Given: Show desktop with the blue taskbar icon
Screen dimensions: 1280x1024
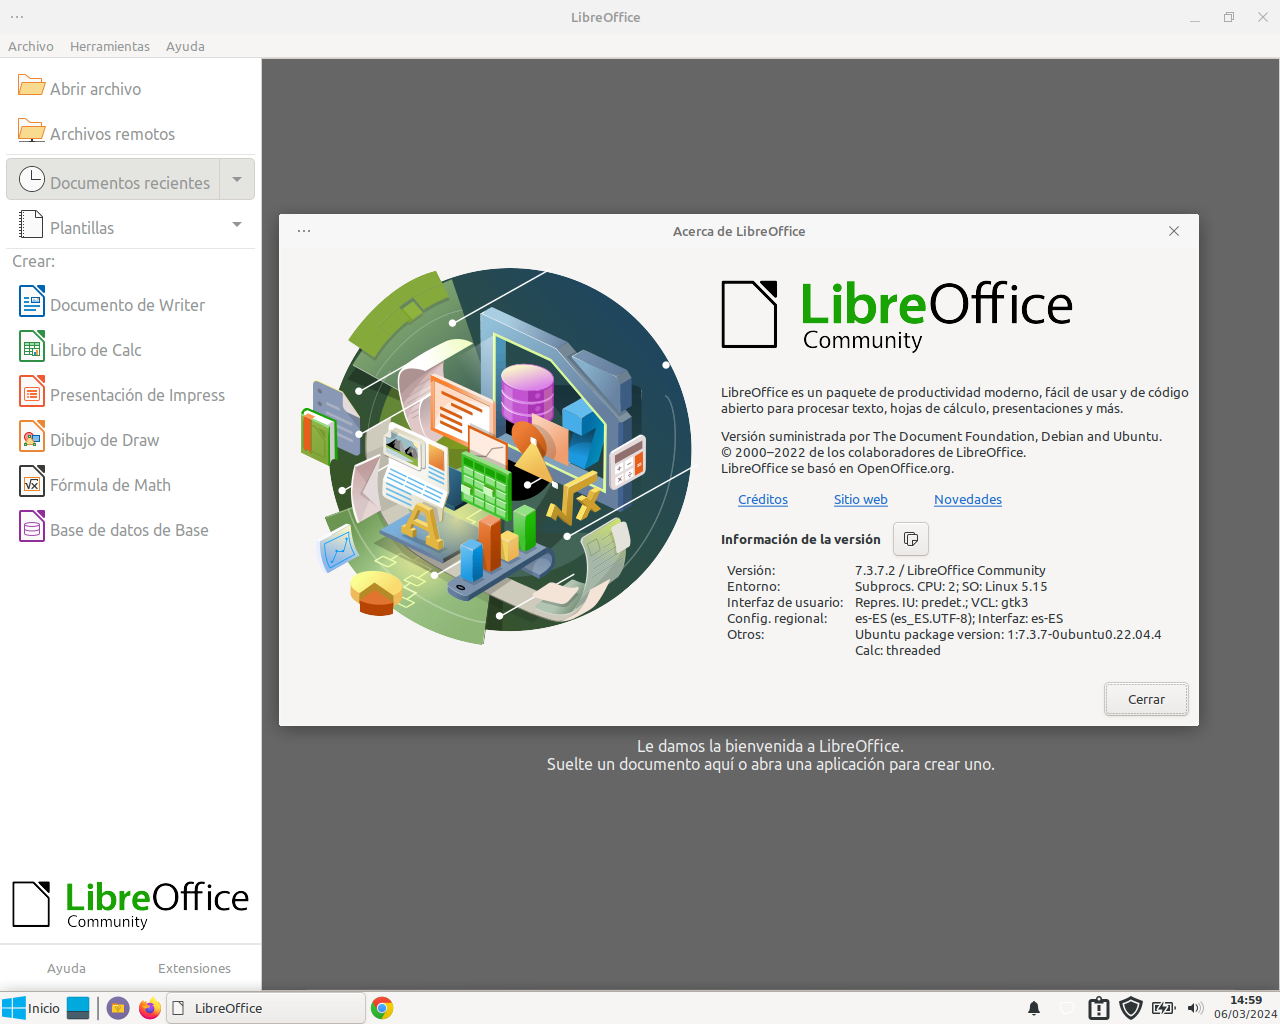Looking at the screenshot, I should pos(78,1008).
